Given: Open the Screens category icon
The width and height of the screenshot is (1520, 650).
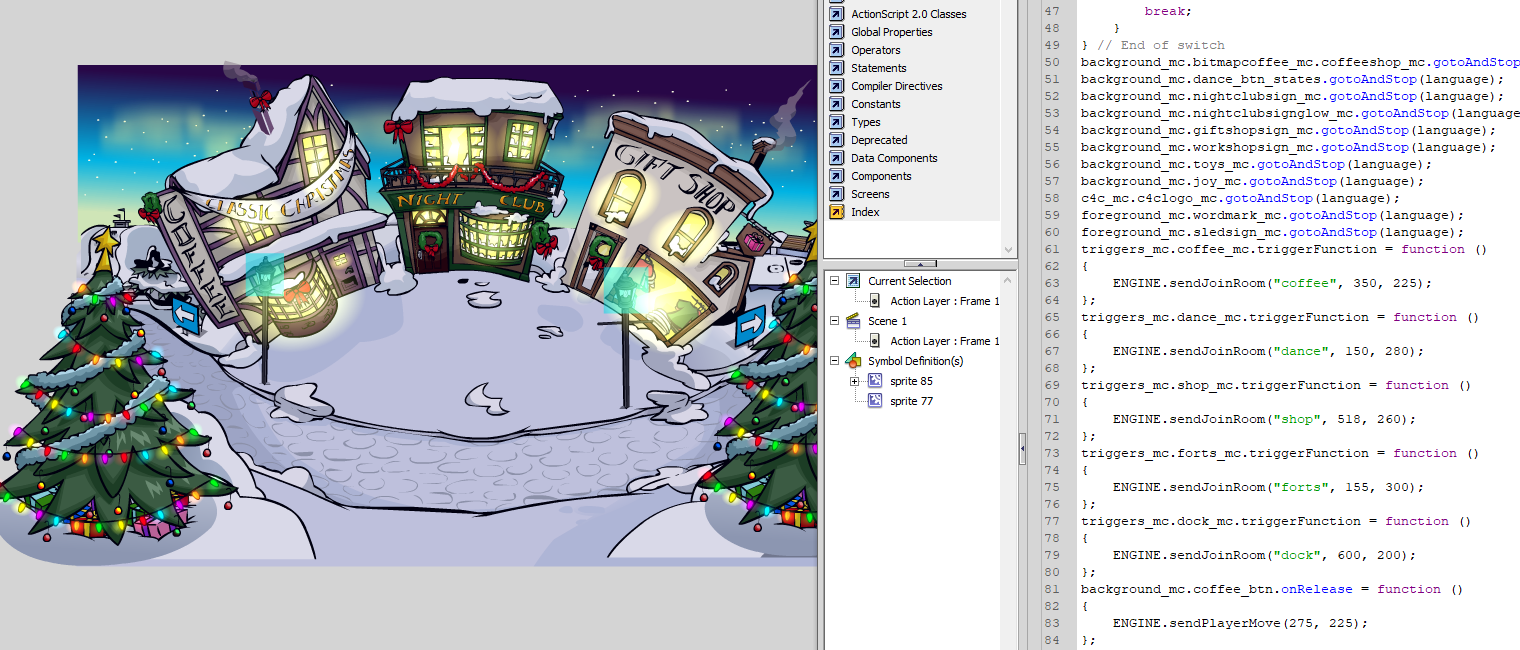Looking at the screenshot, I should [x=836, y=194].
